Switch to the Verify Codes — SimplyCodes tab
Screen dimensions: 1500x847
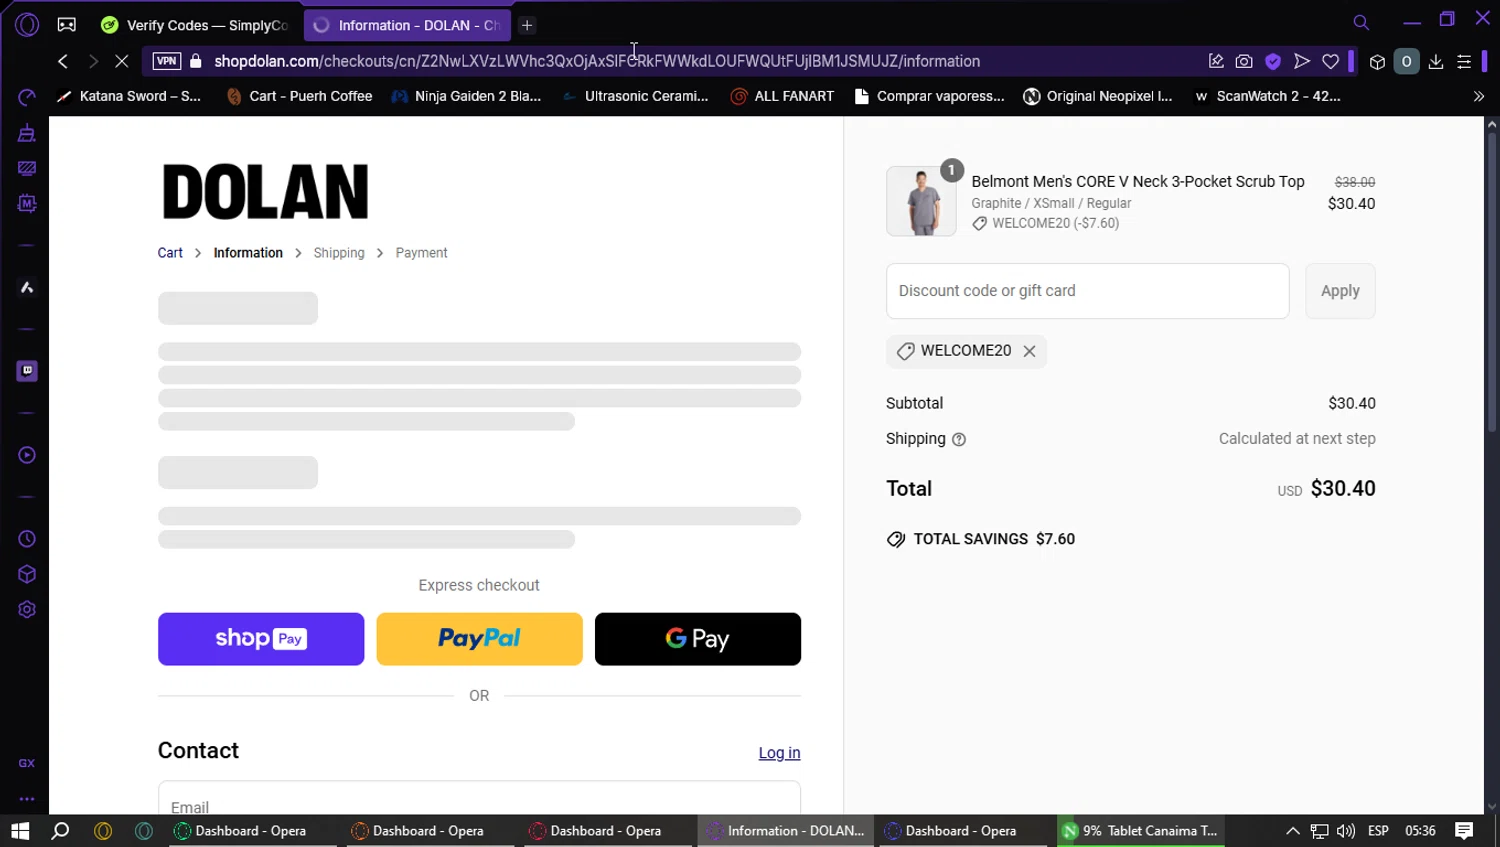point(196,25)
